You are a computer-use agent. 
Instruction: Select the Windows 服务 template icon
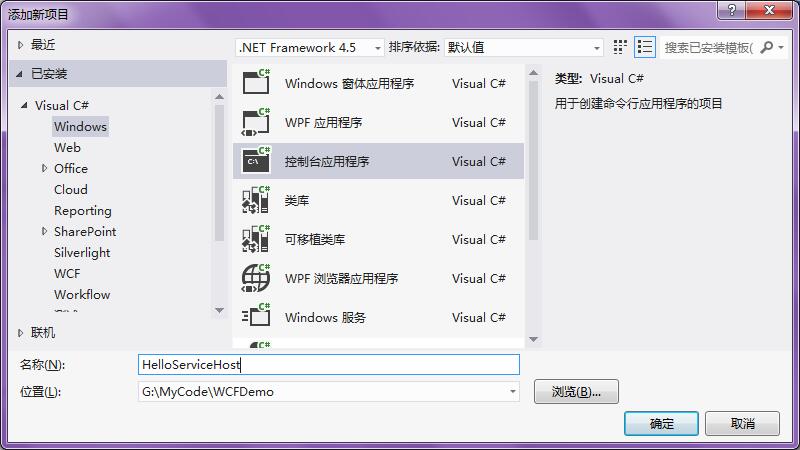point(256,316)
